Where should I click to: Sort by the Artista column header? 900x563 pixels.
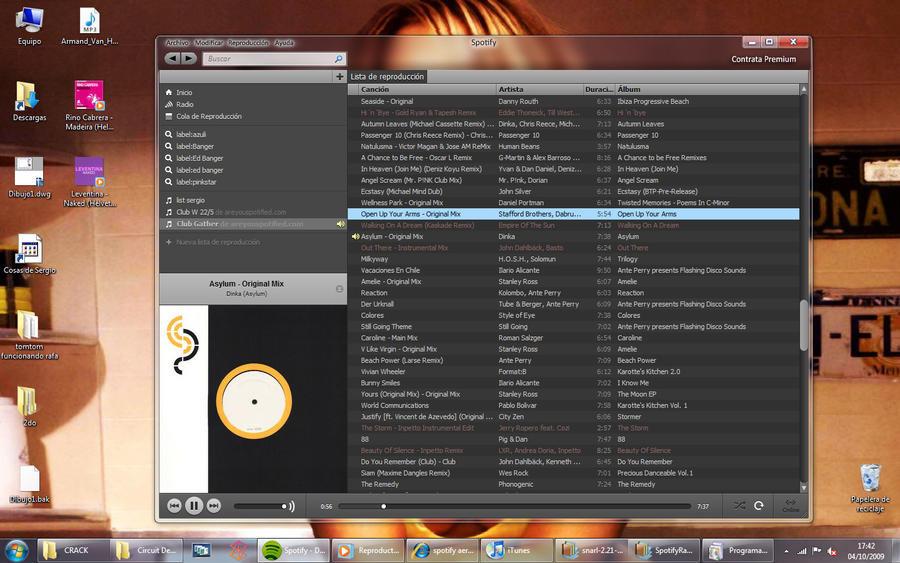pos(540,90)
